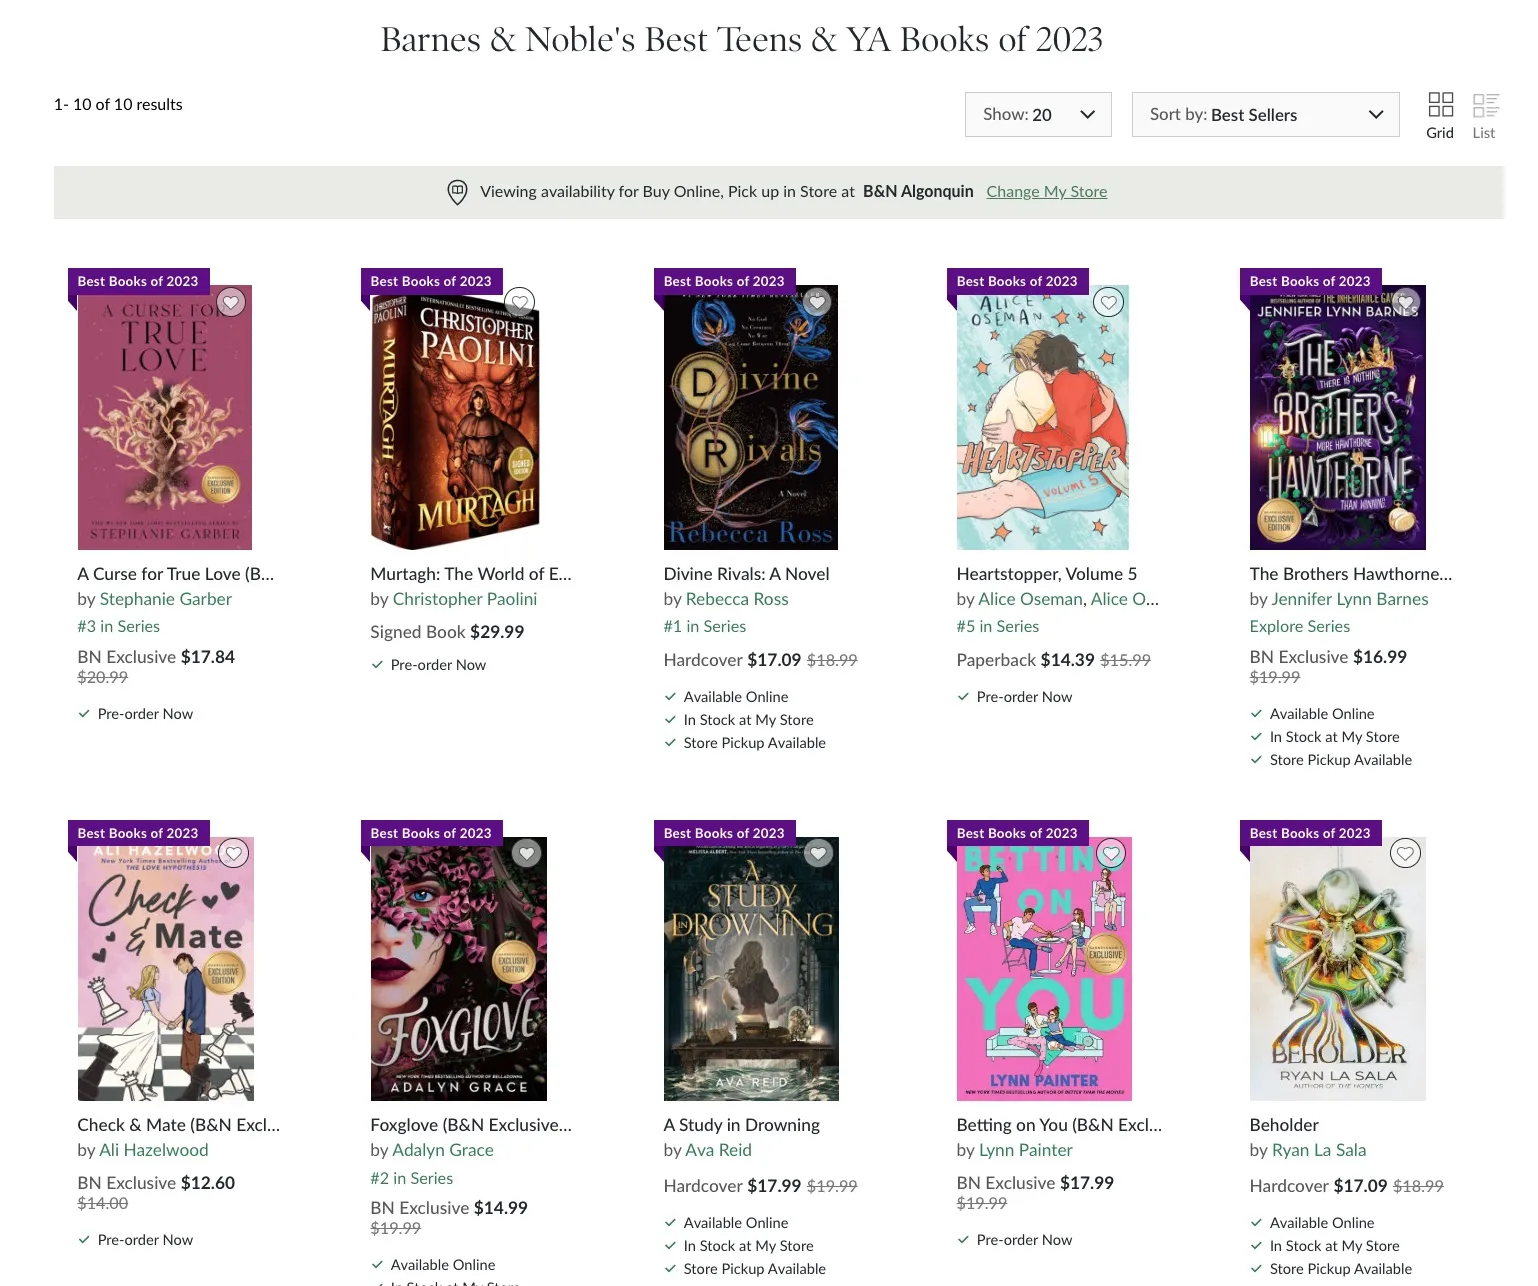Viewport: 1538px width, 1286px height.
Task: Open A Curse for True Love cover
Action: (x=165, y=418)
